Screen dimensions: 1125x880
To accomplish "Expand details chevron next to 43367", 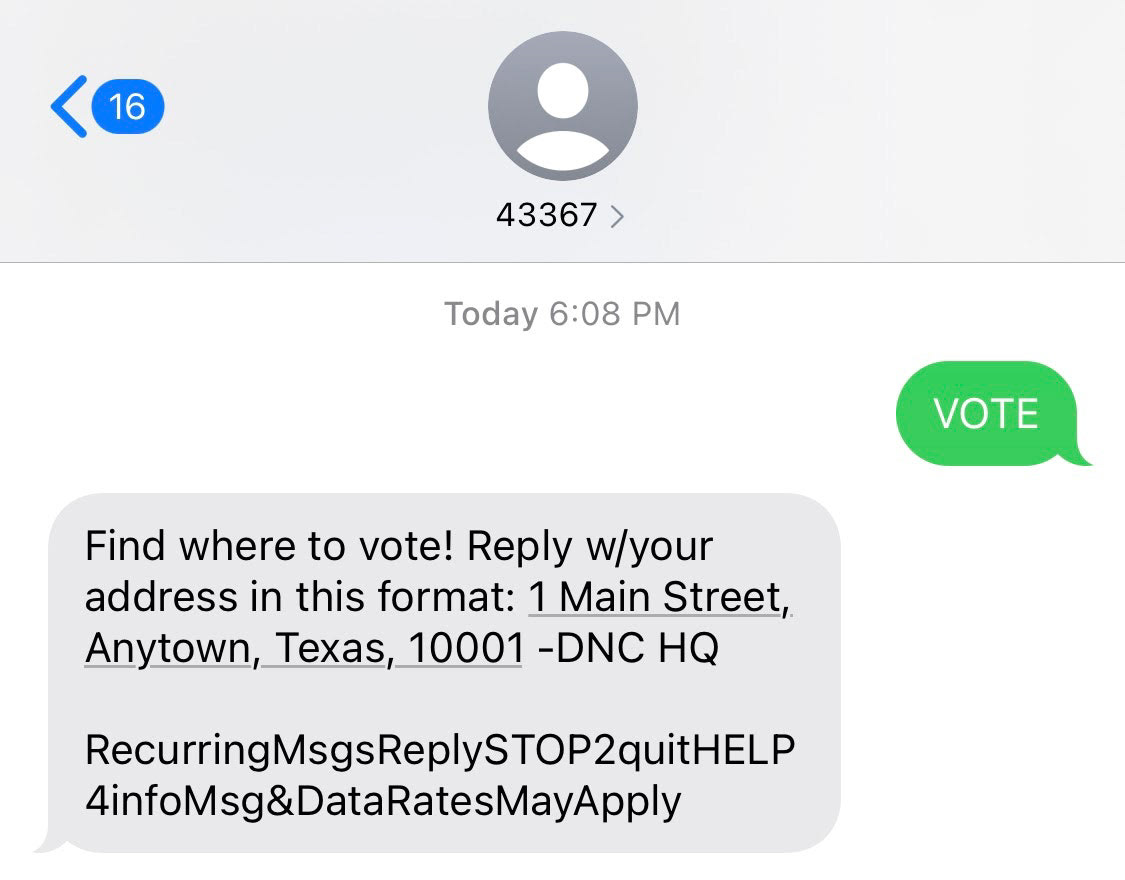I will click(x=616, y=215).
